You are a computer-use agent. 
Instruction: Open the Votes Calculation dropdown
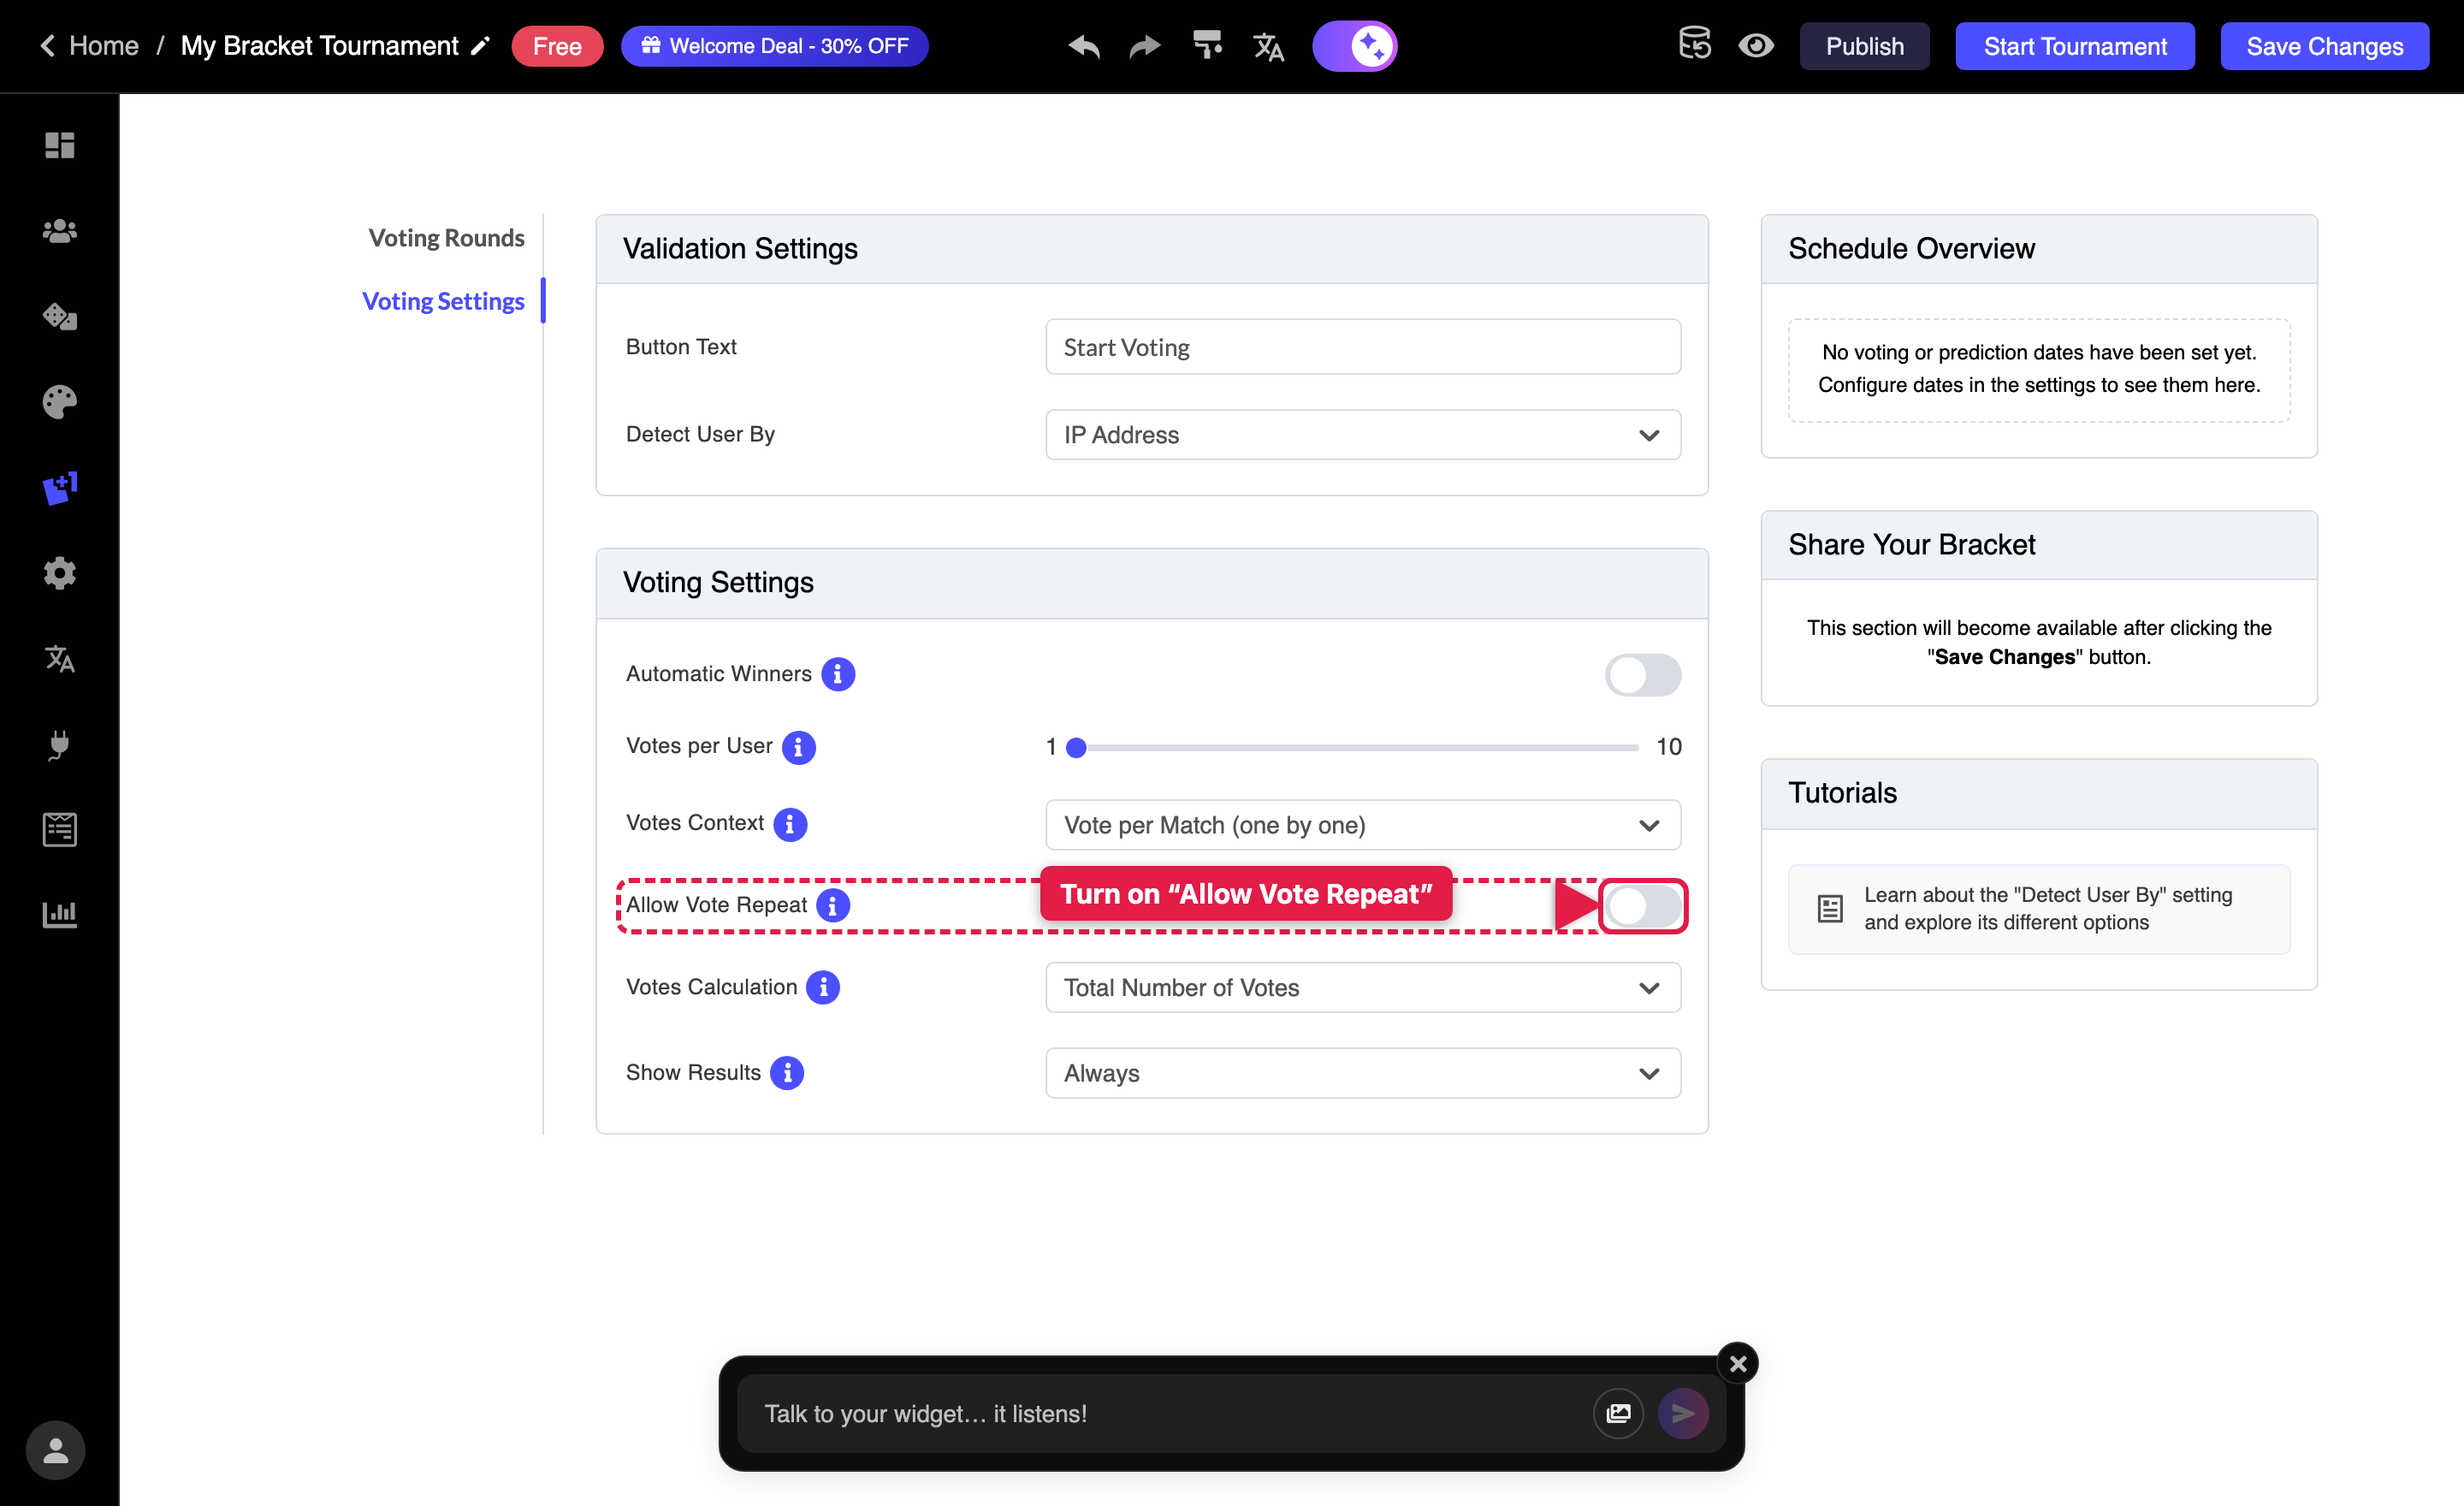[x=1362, y=988]
